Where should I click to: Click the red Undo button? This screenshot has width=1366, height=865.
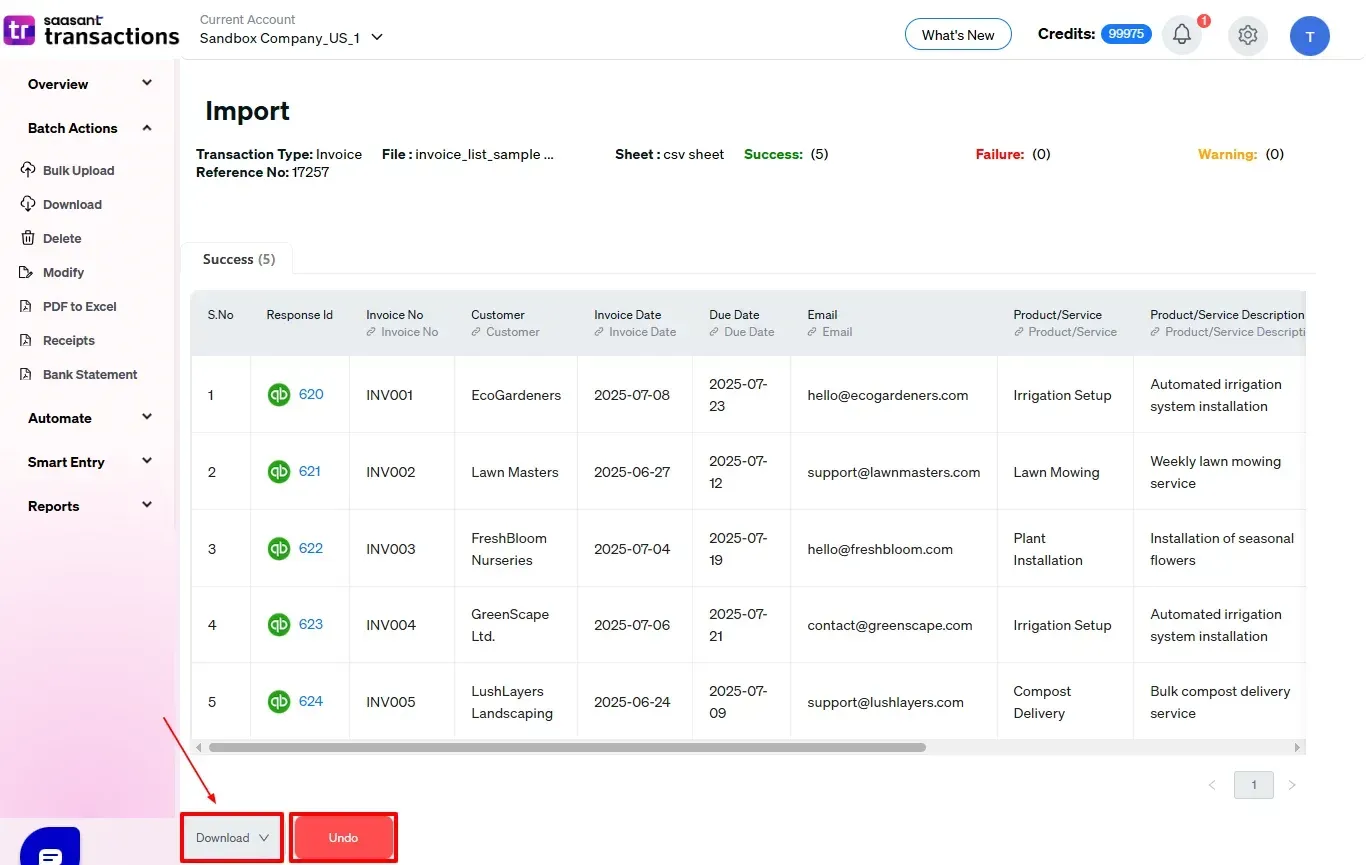point(343,838)
